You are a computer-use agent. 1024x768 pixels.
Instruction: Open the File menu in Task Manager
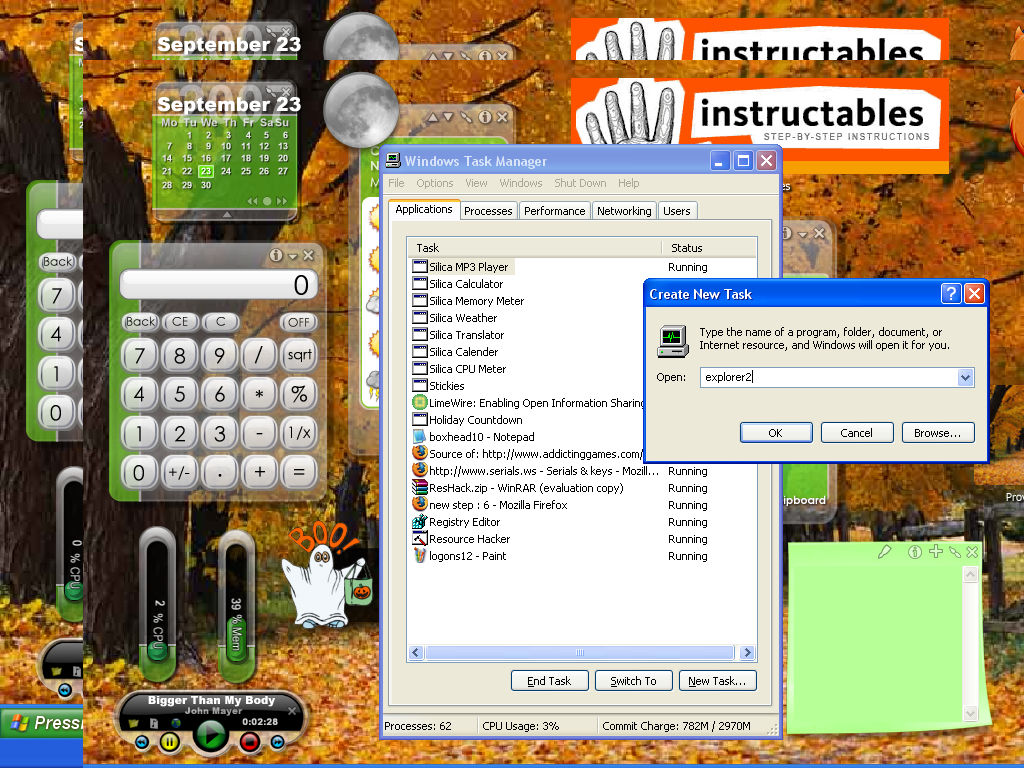396,183
